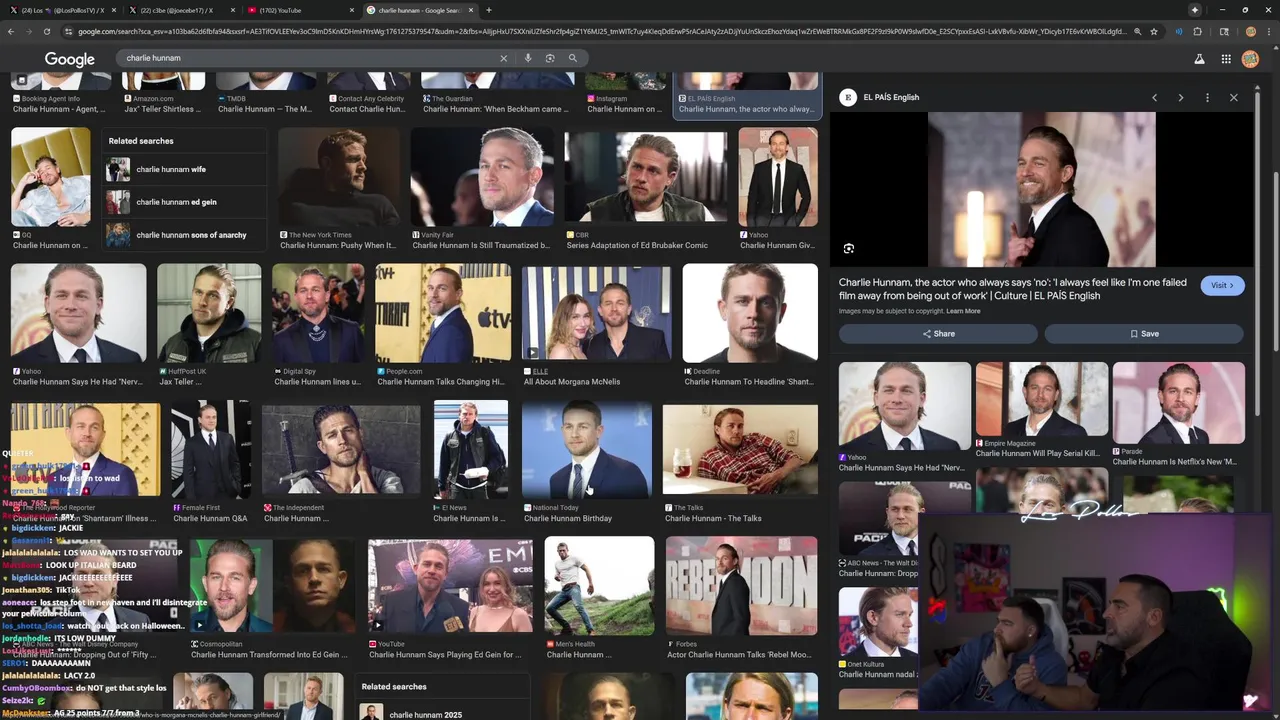The width and height of the screenshot is (1280, 720).
Task: Start voice search with microphone icon
Action: pyautogui.click(x=528, y=58)
